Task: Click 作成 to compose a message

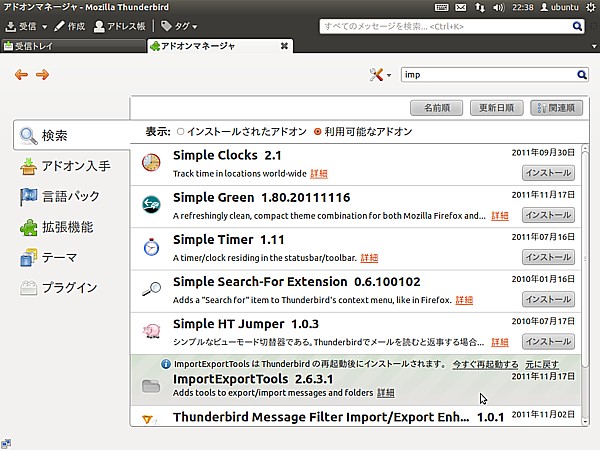Action: tap(70, 26)
